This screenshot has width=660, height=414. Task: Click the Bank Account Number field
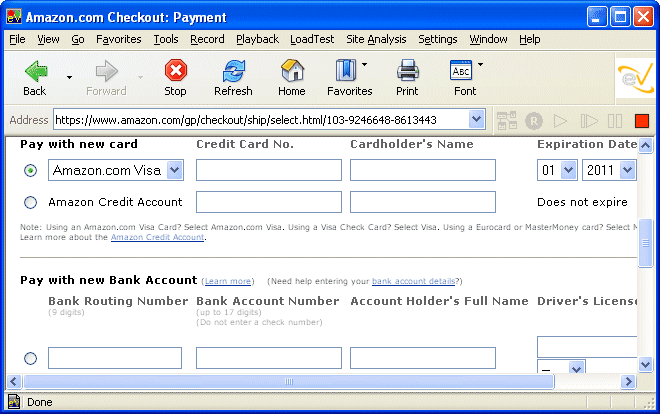(269, 358)
